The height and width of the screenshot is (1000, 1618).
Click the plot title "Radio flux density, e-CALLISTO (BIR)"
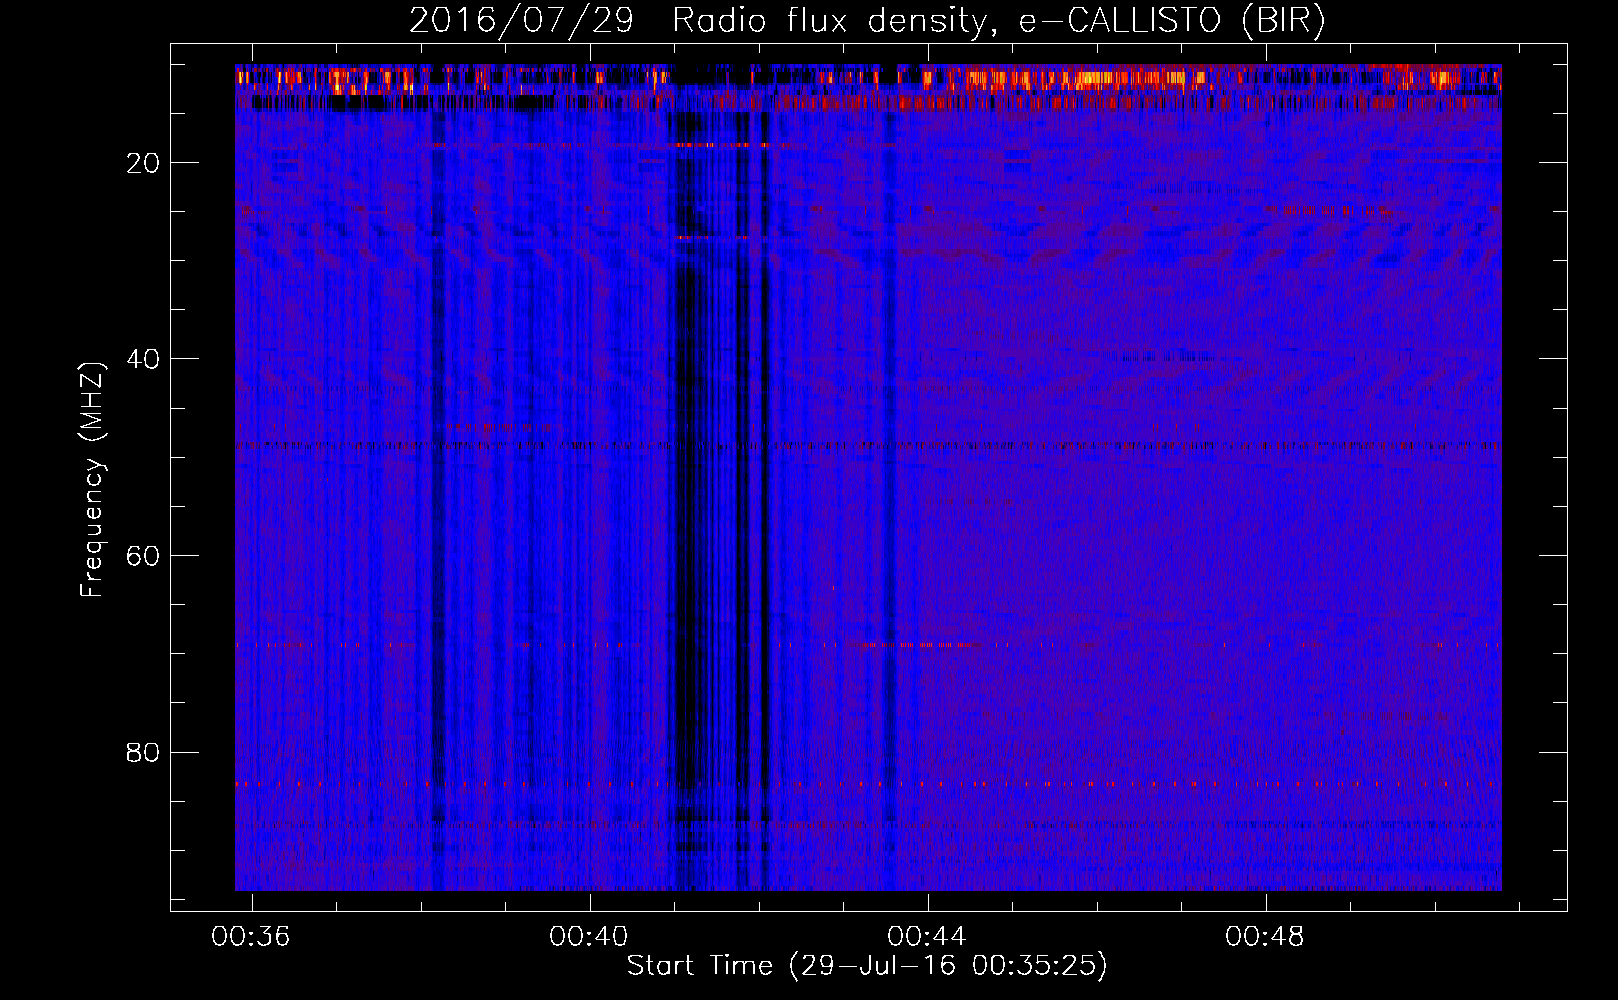[x=999, y=20]
